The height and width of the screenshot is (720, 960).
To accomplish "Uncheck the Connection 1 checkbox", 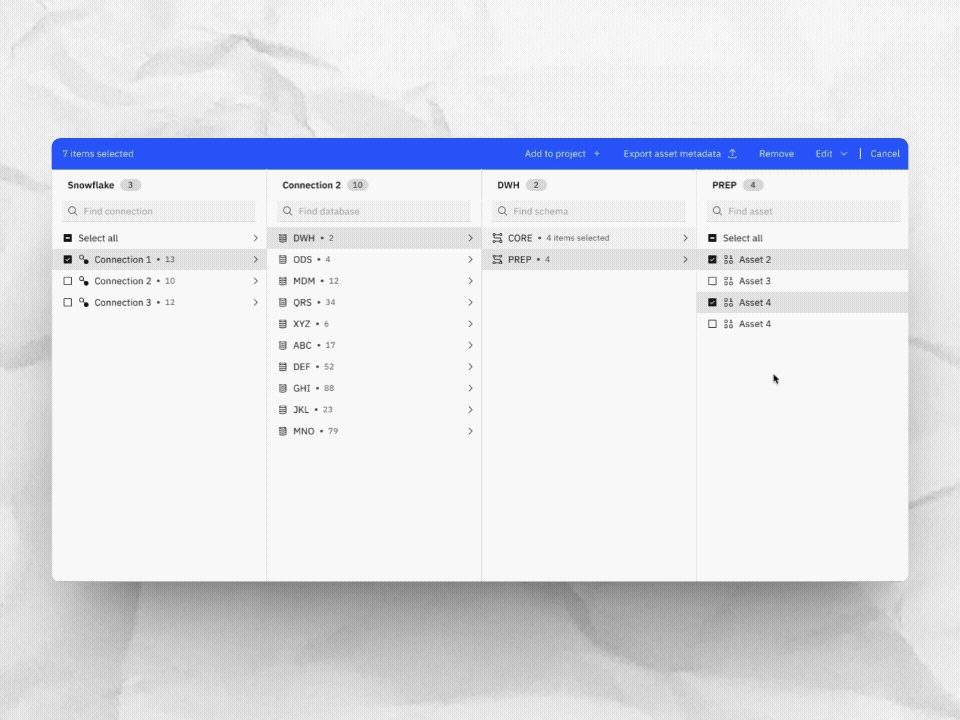I will pyautogui.click(x=68, y=259).
